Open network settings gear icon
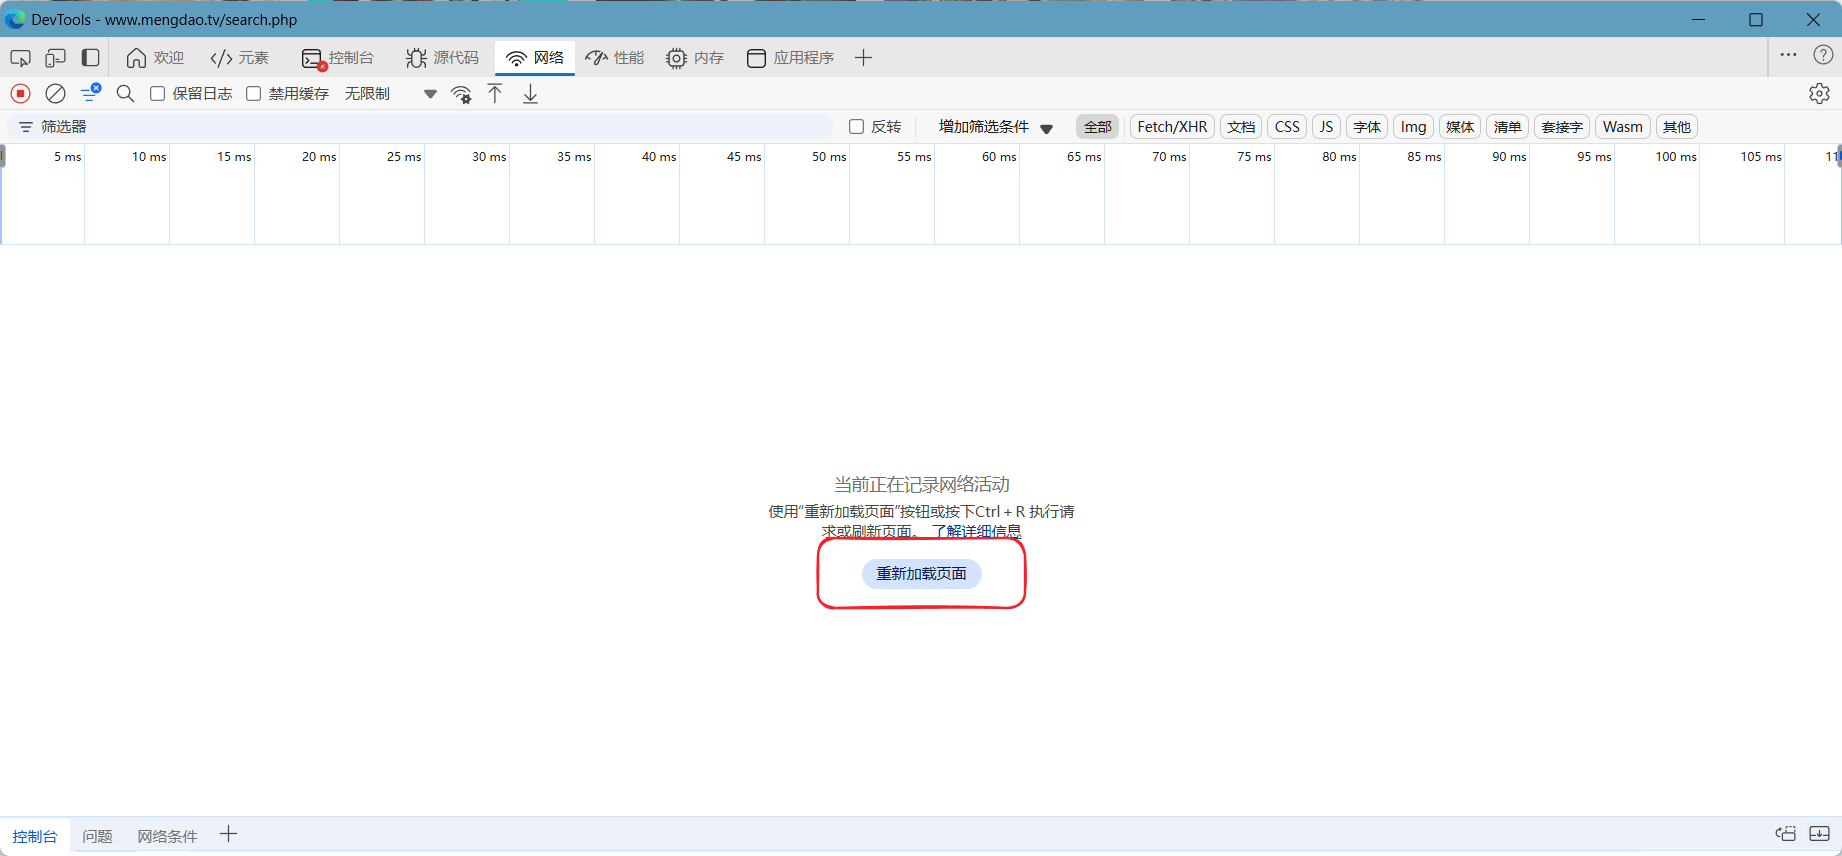Image resolution: width=1842 pixels, height=856 pixels. pyautogui.click(x=1819, y=93)
